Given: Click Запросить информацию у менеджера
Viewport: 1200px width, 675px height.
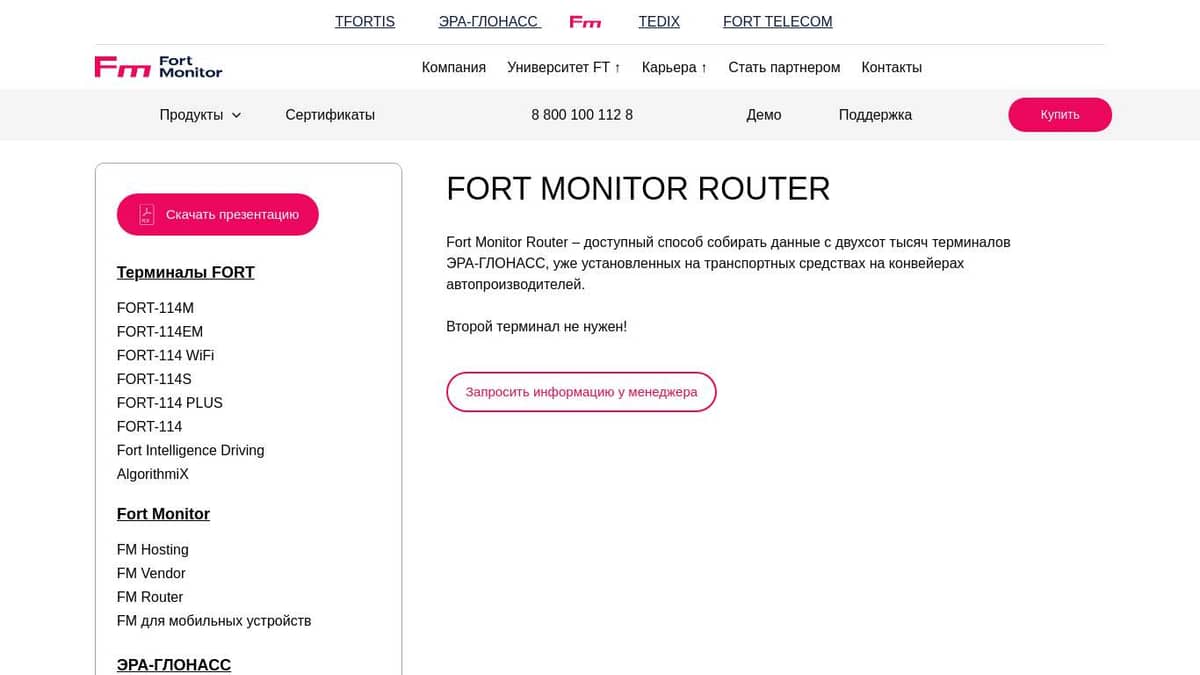Looking at the screenshot, I should [581, 392].
